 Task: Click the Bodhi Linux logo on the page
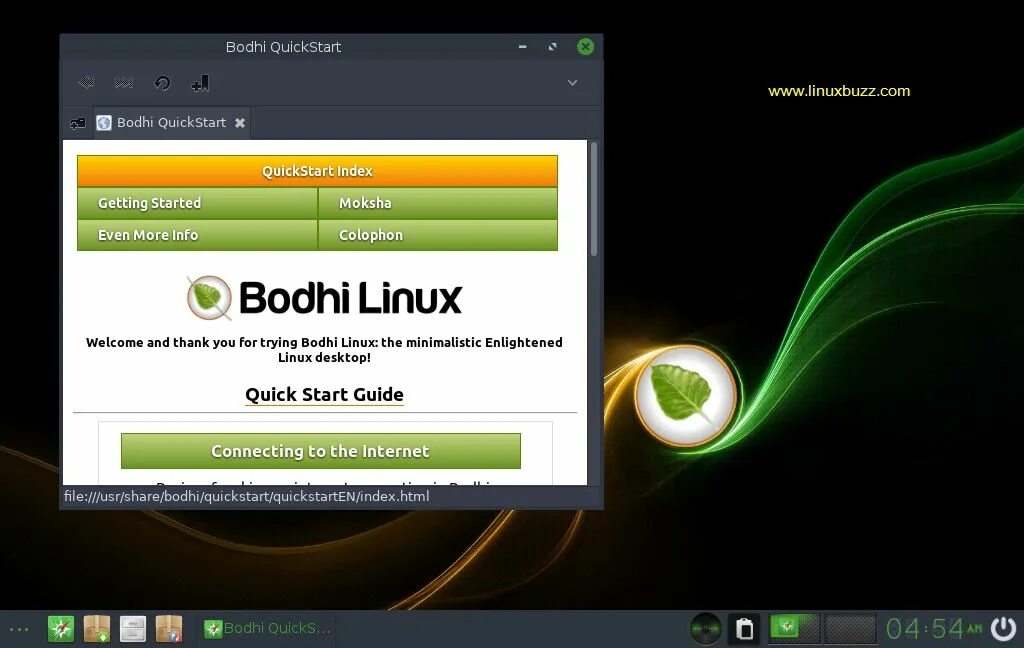pos(324,298)
